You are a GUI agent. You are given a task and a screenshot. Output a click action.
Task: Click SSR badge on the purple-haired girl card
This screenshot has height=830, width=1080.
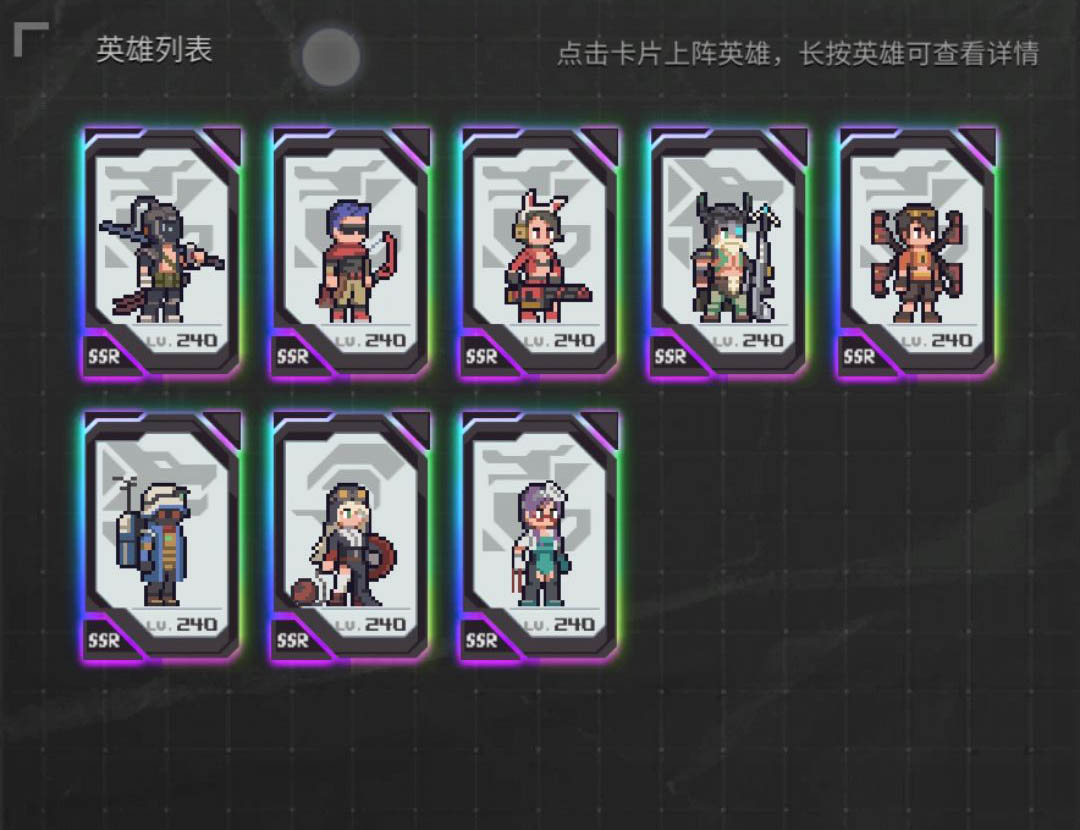(481, 641)
